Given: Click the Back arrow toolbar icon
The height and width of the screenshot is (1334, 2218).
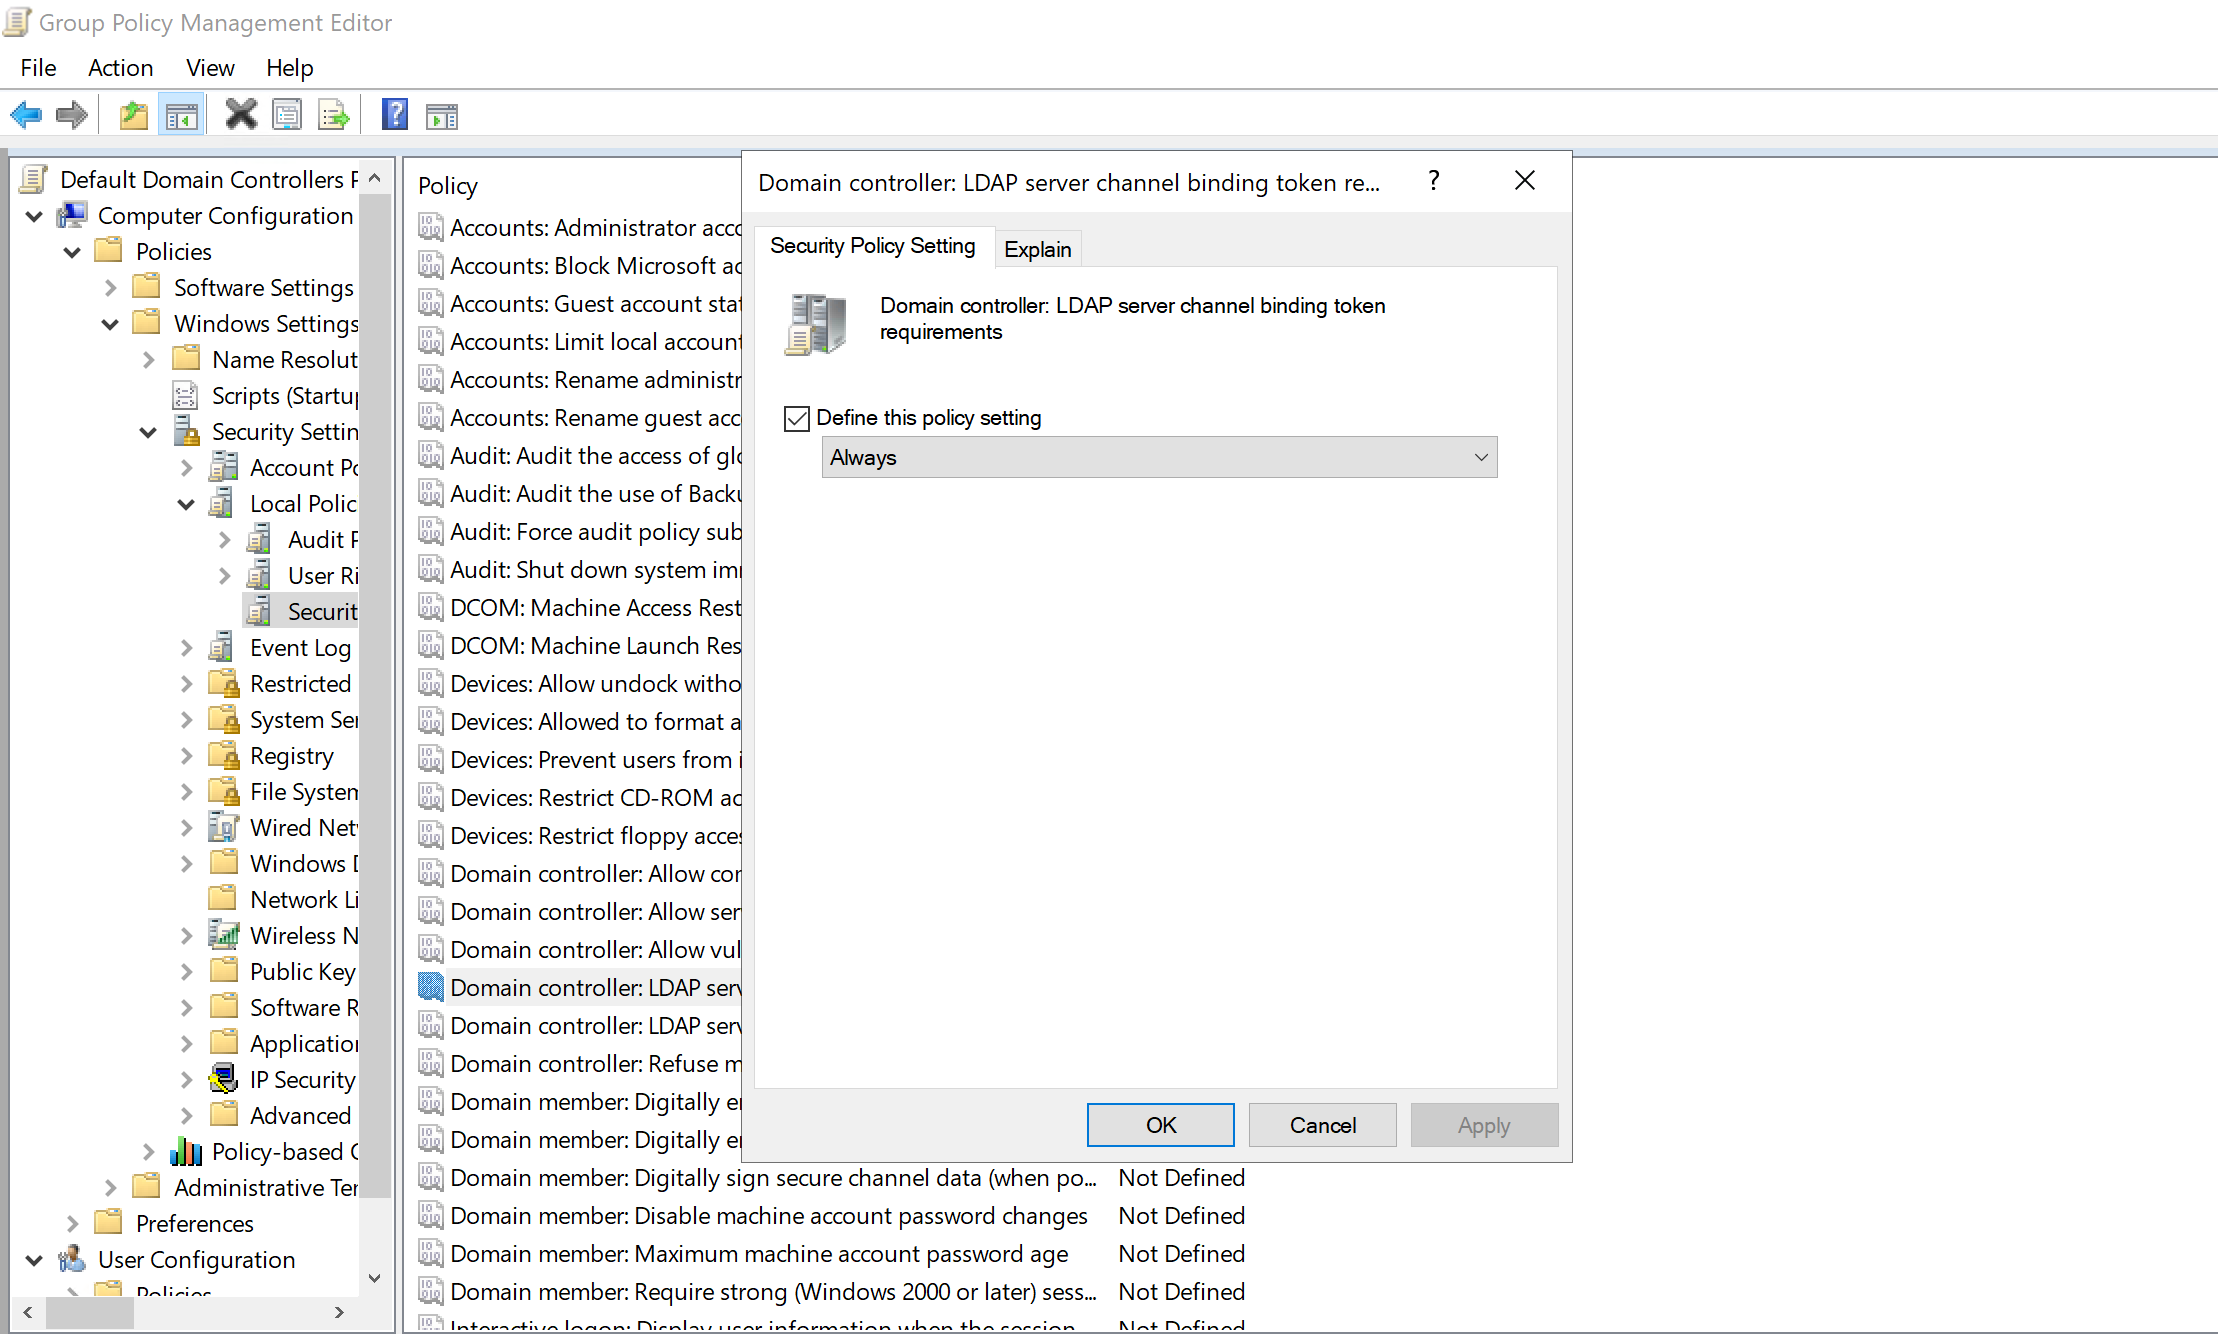Looking at the screenshot, I should pyautogui.click(x=26, y=116).
